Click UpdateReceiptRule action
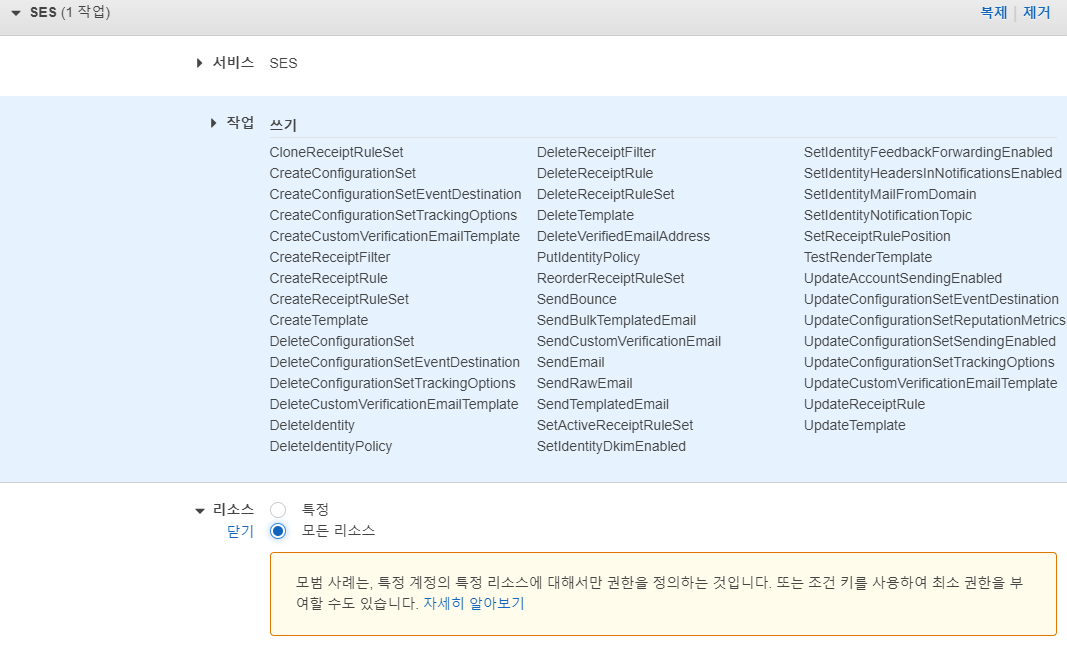The height and width of the screenshot is (668, 1067). [864, 405]
